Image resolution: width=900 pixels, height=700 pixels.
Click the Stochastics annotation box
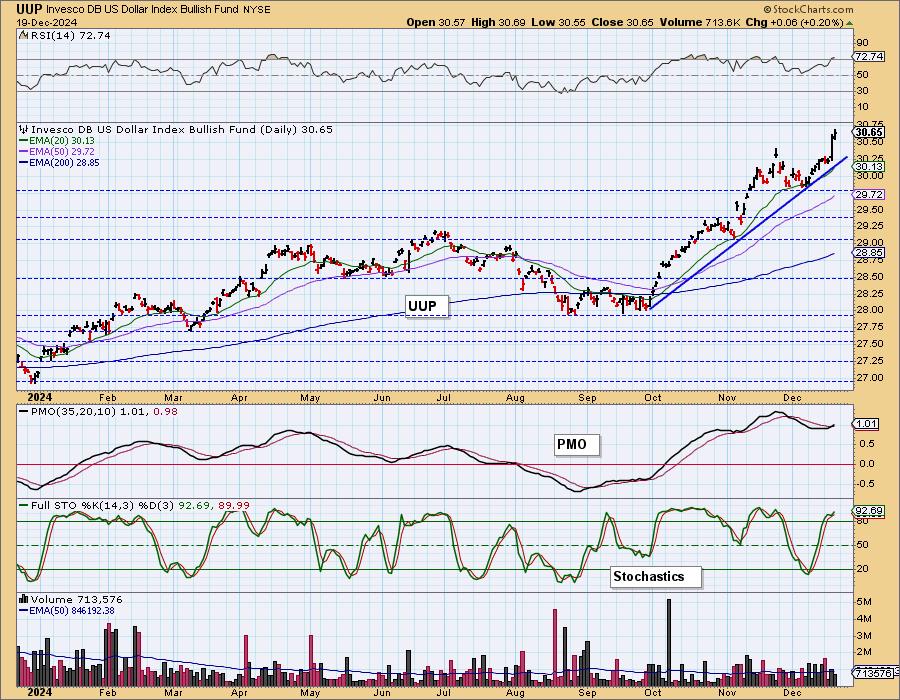(x=655, y=577)
